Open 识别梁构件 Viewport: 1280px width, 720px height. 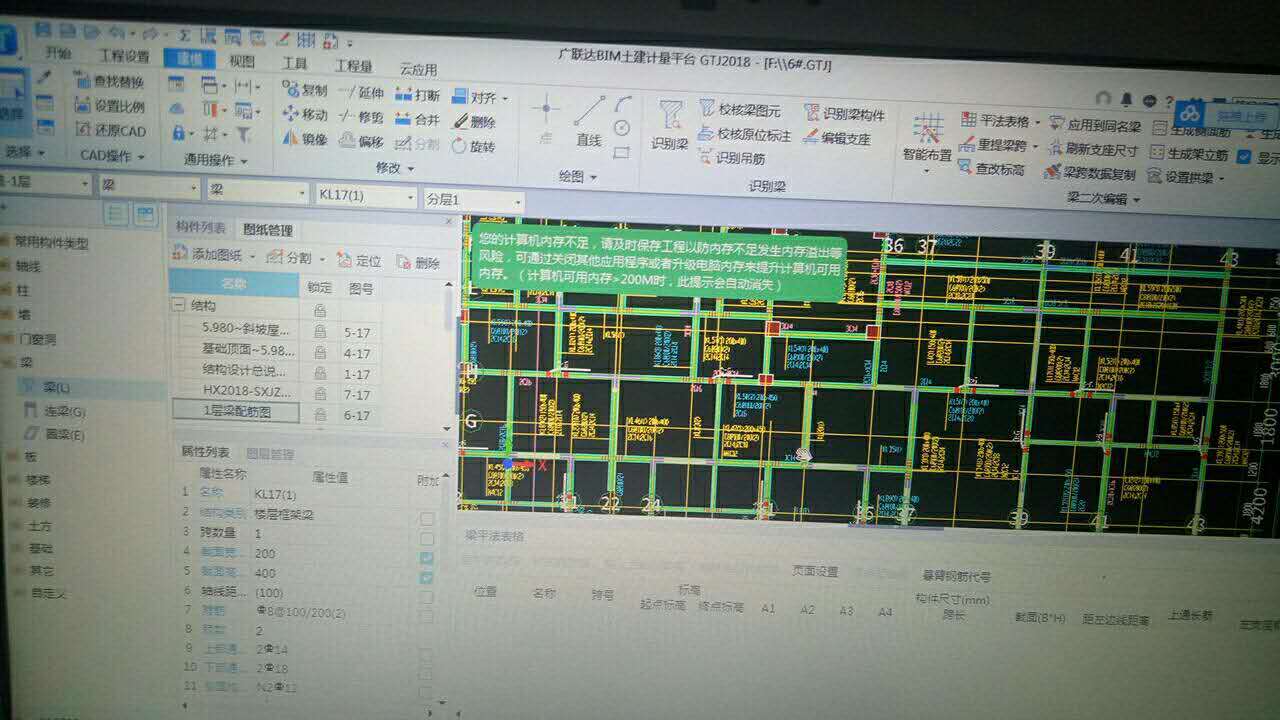coord(844,114)
